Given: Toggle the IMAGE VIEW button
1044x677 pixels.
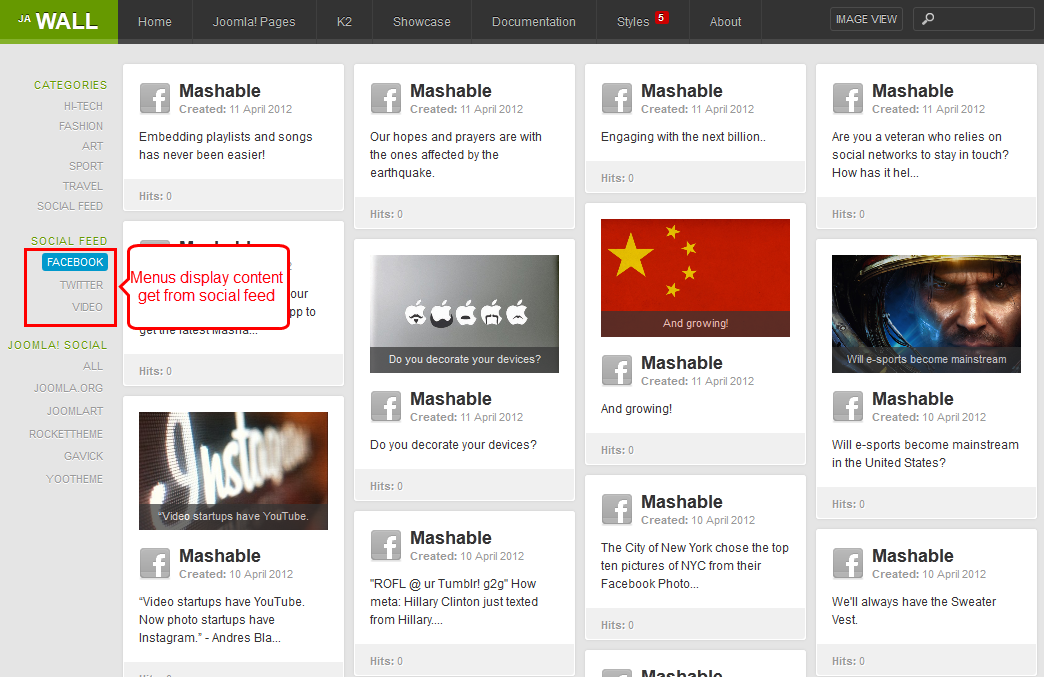Looking at the screenshot, I should tap(866, 19).
